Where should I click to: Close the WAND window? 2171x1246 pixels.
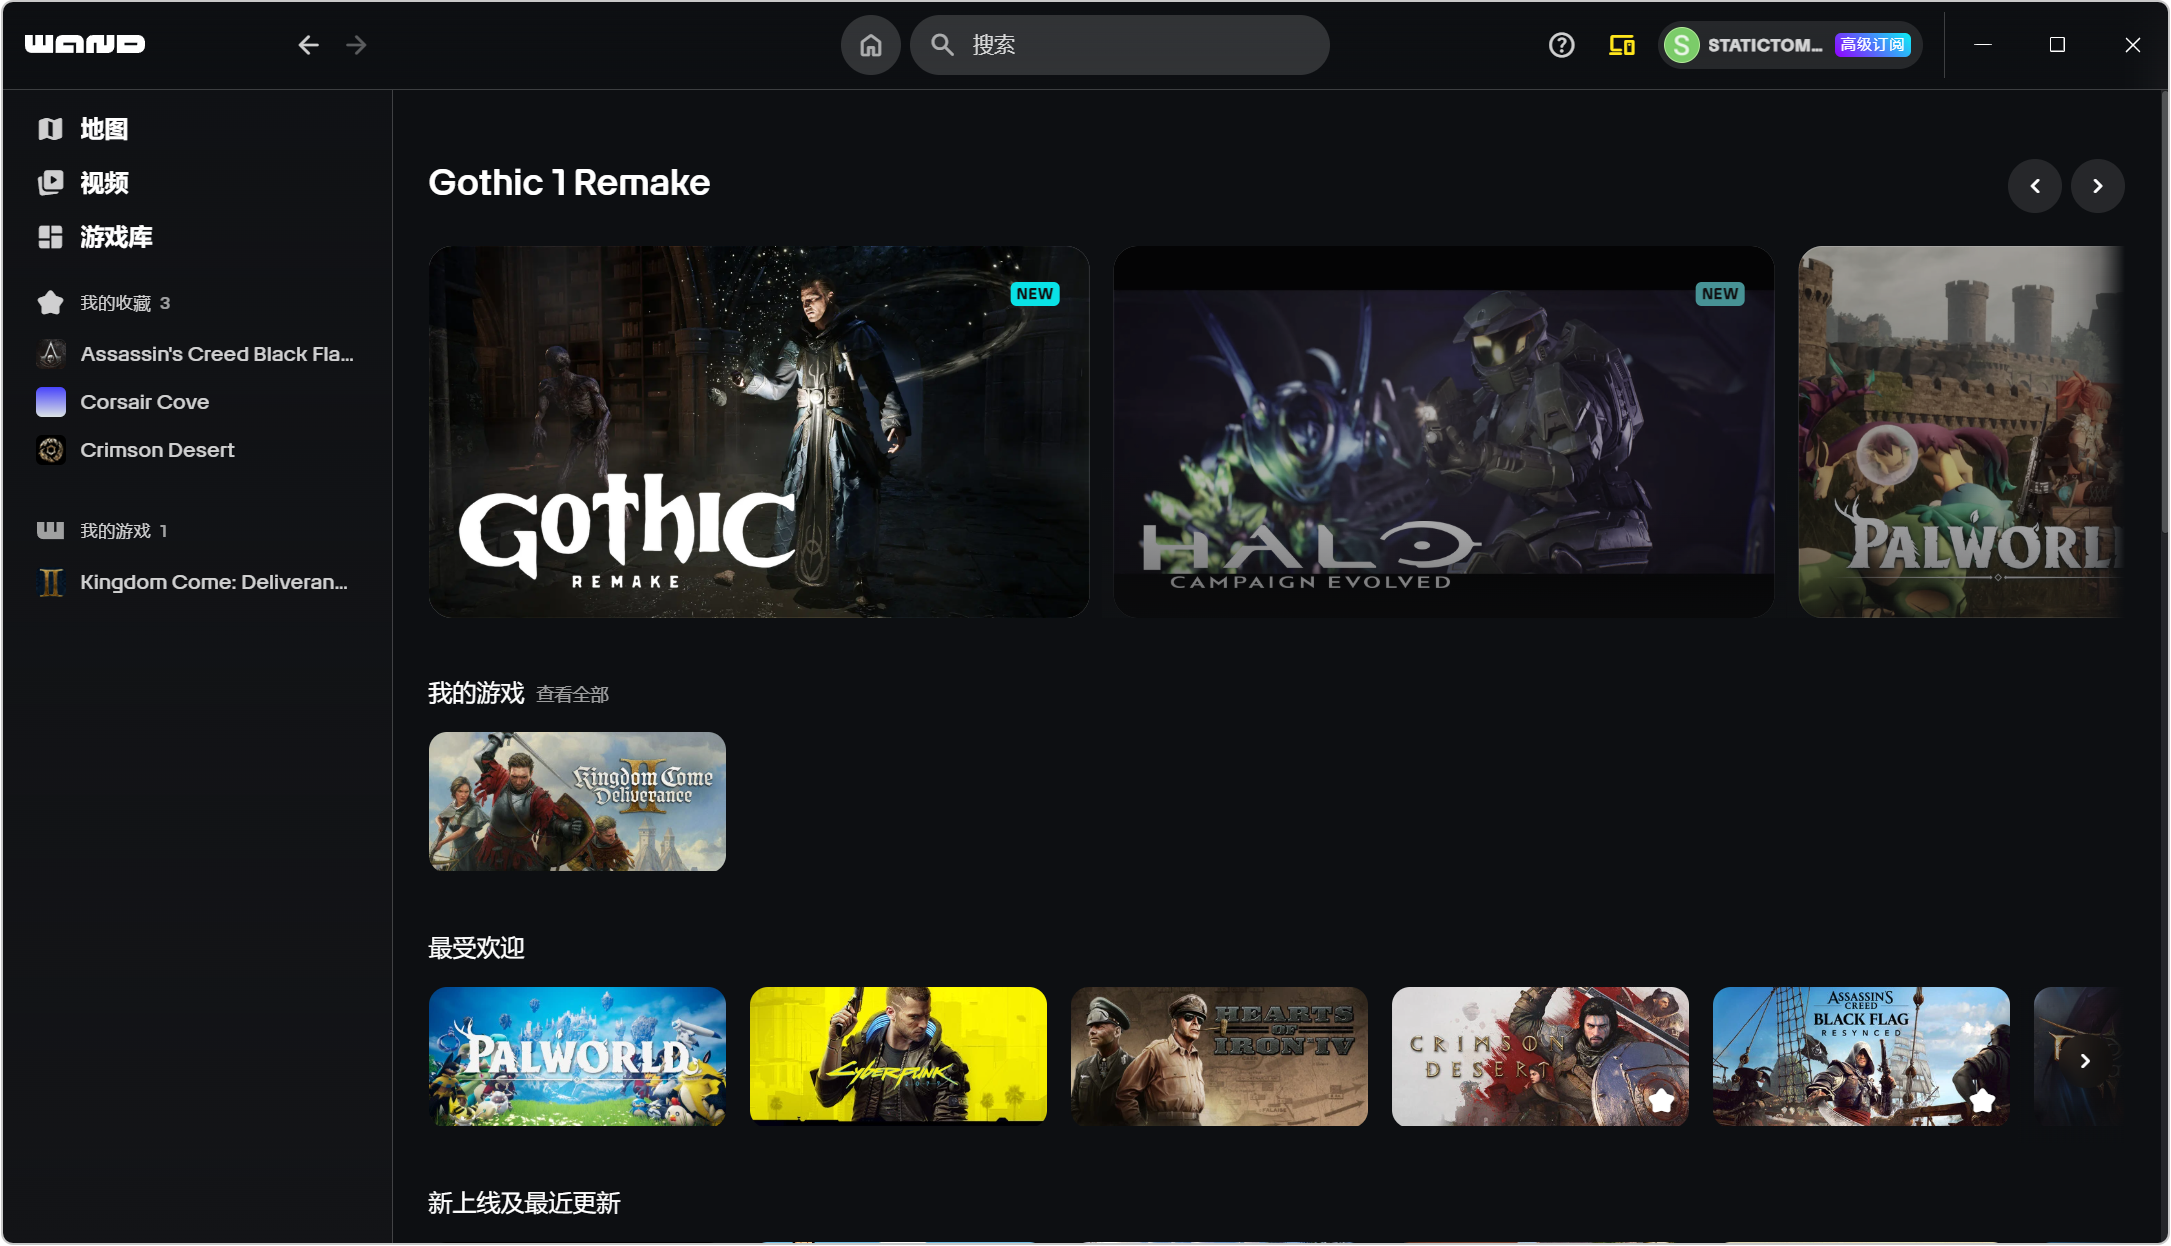tap(2133, 45)
